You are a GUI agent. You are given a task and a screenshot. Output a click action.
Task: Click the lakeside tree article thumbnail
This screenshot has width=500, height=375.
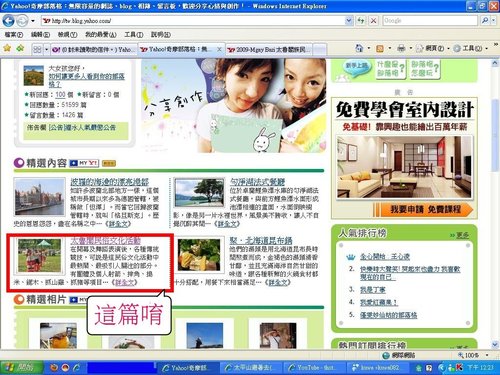199,192
